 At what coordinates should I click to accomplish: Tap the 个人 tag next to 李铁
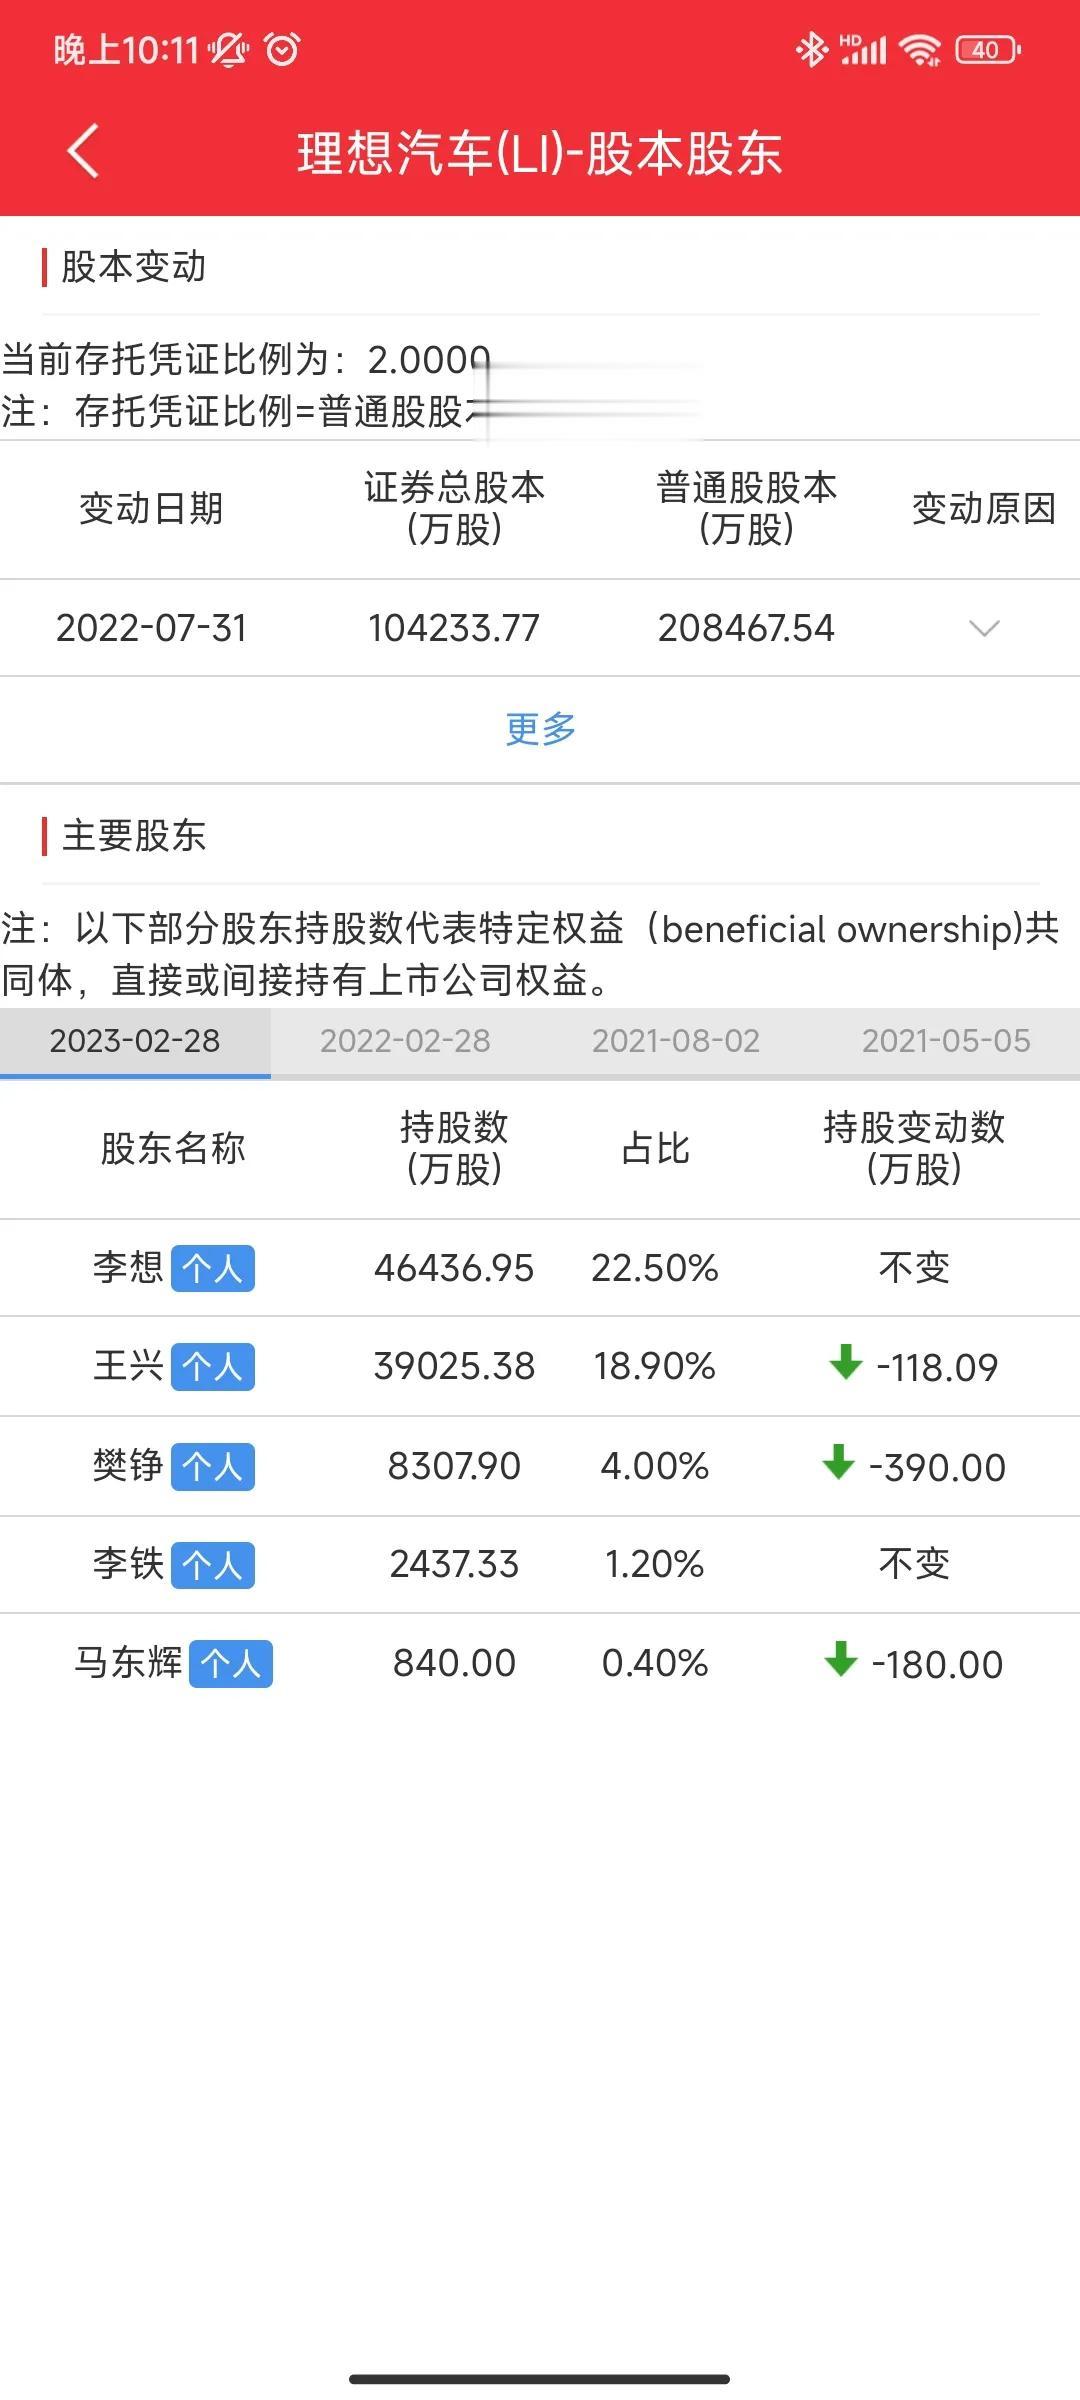(x=212, y=1564)
